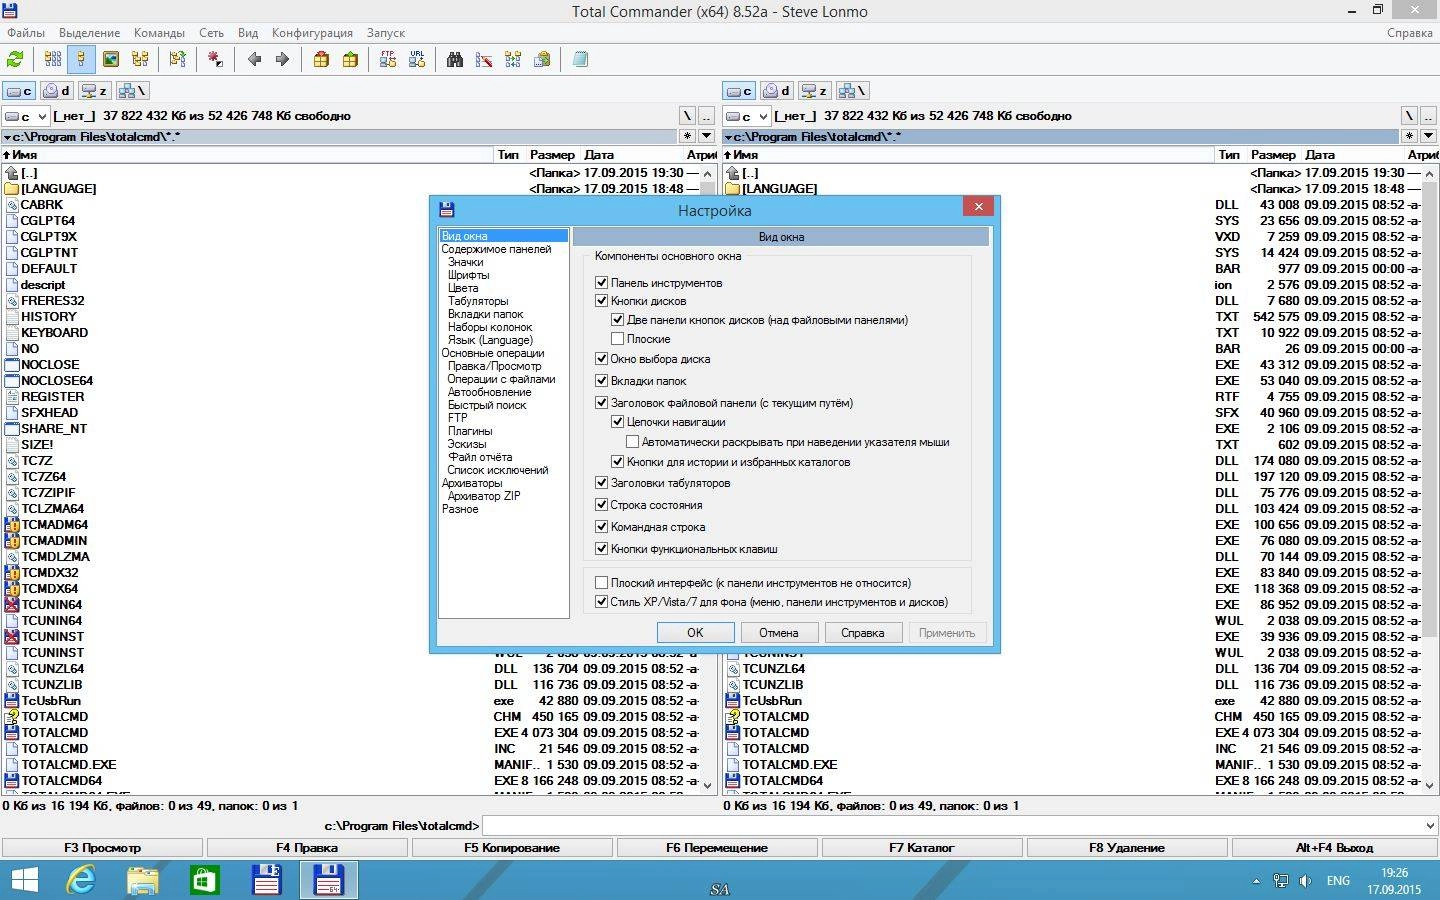Screen dimensions: 1440x900
Task: Open directory tree view toolbar icon
Action: (x=140, y=59)
